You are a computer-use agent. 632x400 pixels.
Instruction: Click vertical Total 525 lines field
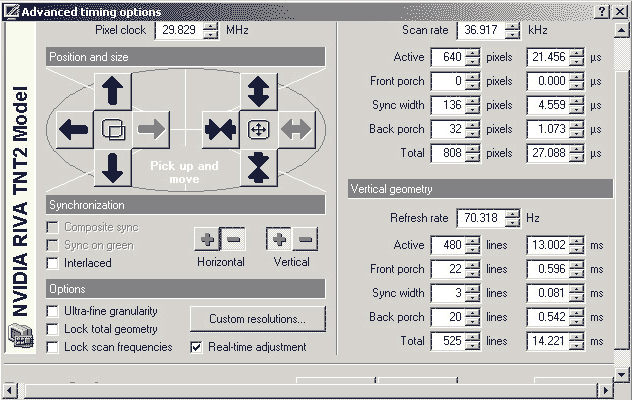pyautogui.click(x=449, y=341)
